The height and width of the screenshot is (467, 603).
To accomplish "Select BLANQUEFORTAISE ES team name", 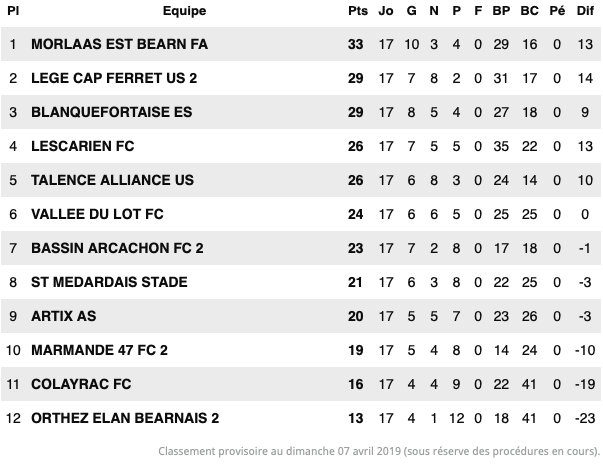I will tap(112, 112).
